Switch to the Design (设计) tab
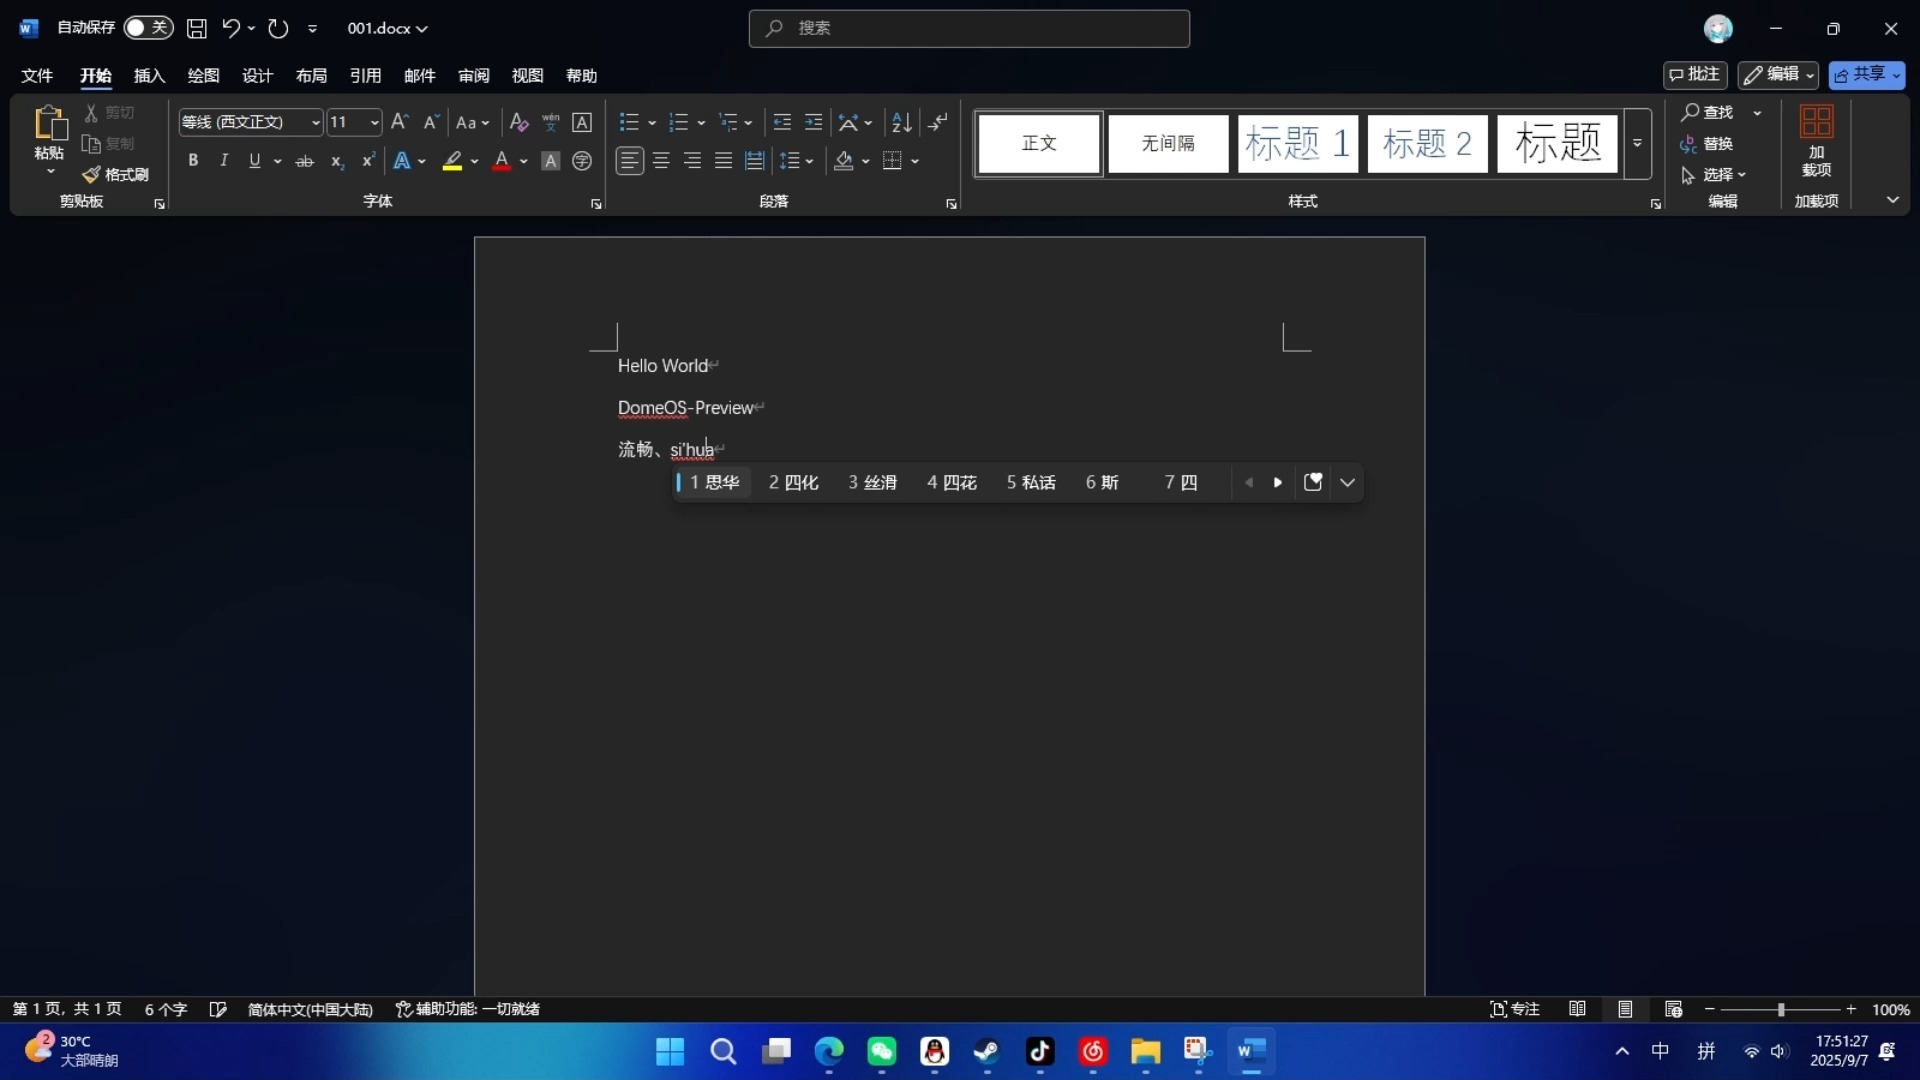The height and width of the screenshot is (1080, 1920). (257, 75)
